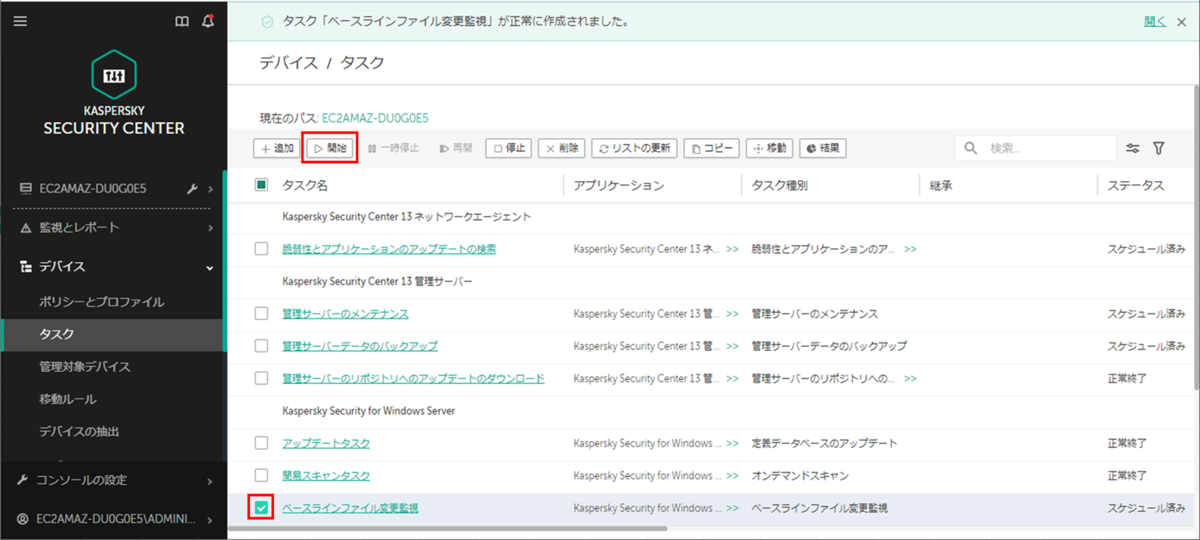Sort by the ステータス column header
This screenshot has width=1200, height=540.
click(x=1136, y=186)
